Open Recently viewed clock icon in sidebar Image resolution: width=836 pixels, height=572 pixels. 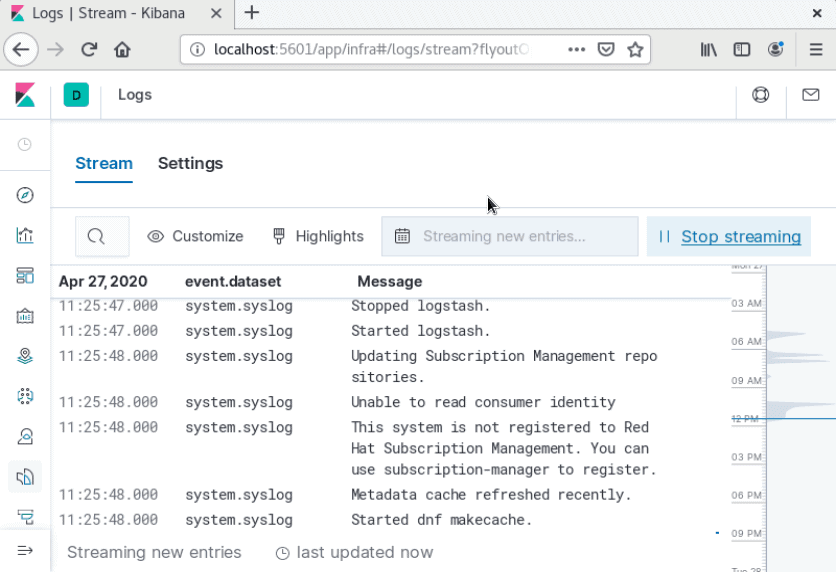click(25, 144)
